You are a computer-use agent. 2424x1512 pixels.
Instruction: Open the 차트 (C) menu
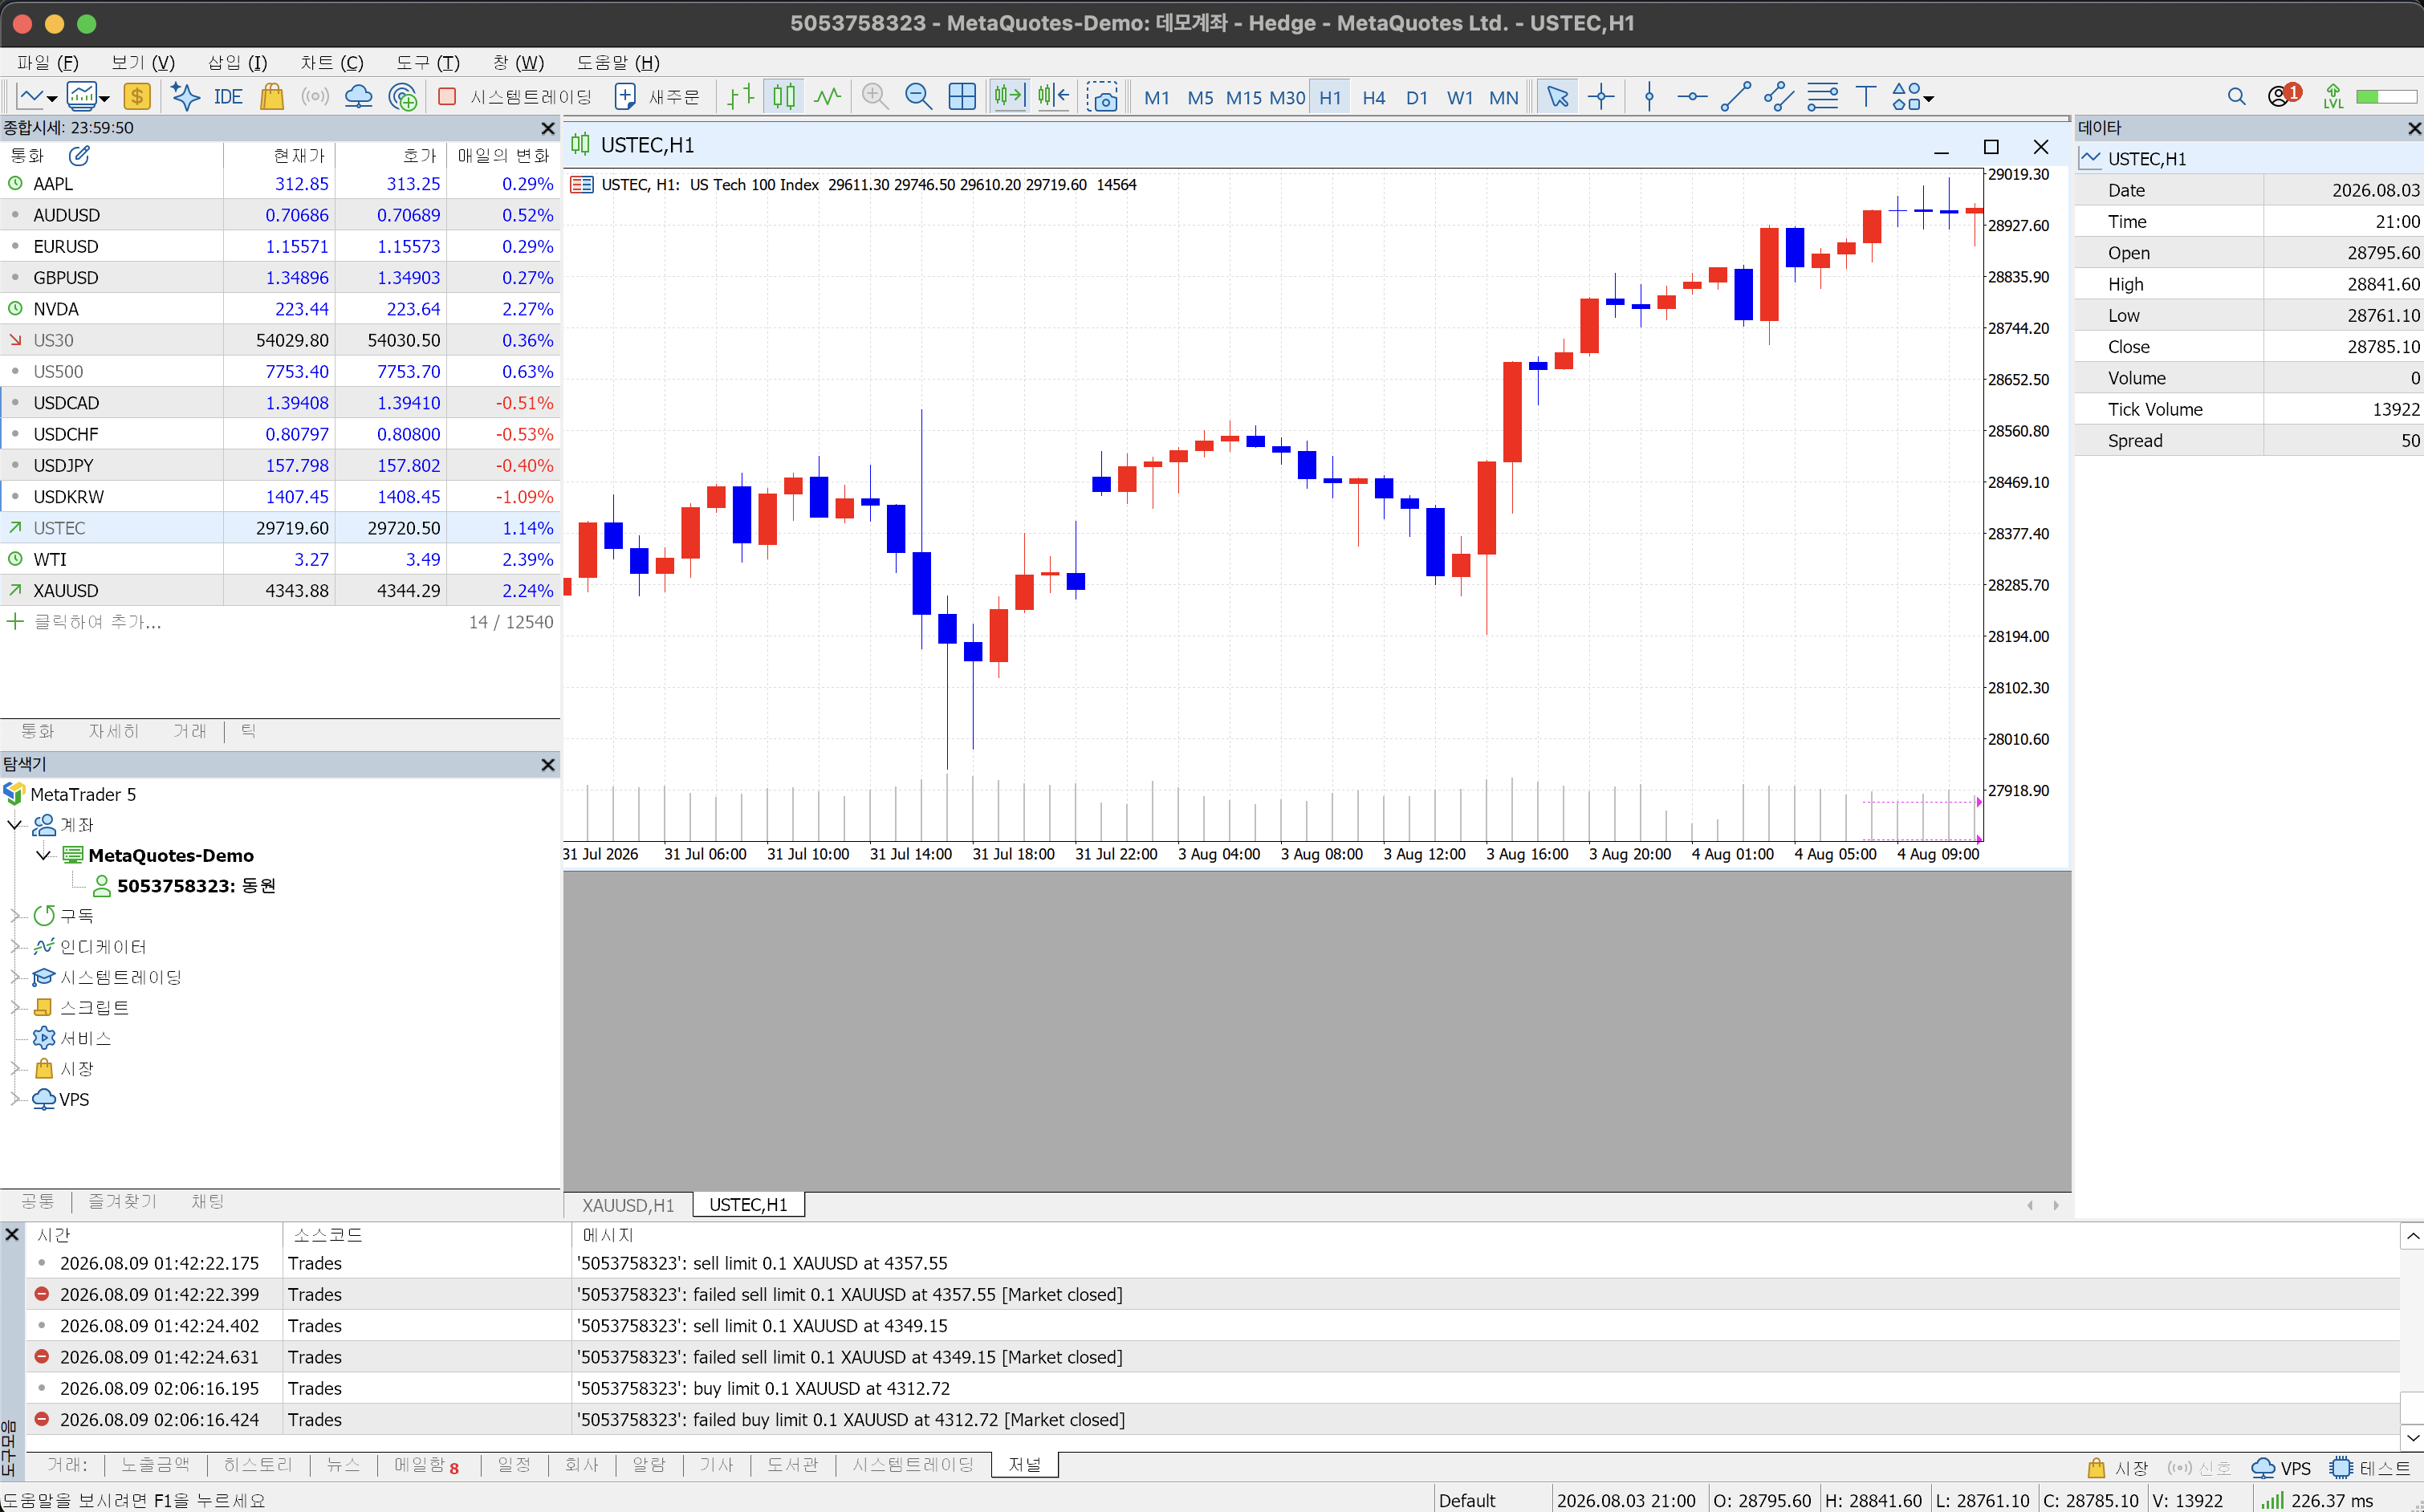332,63
